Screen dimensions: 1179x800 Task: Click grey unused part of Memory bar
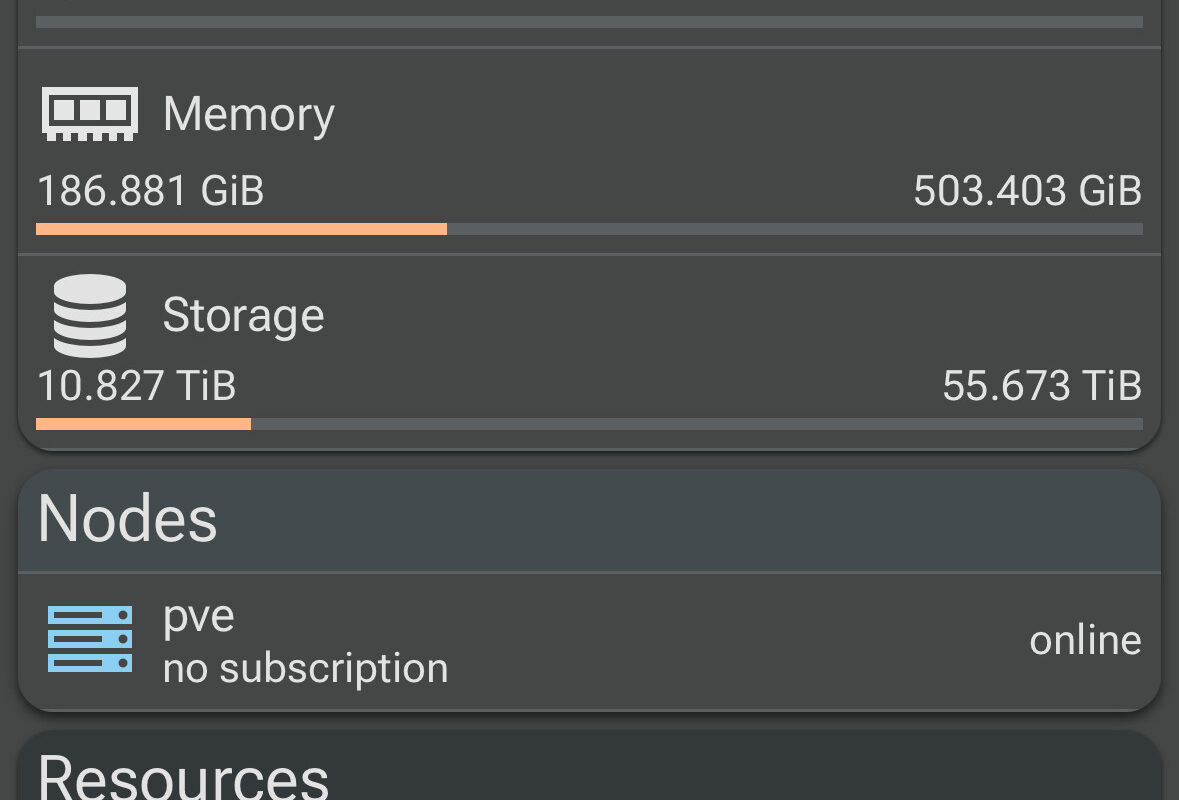[x=794, y=229]
